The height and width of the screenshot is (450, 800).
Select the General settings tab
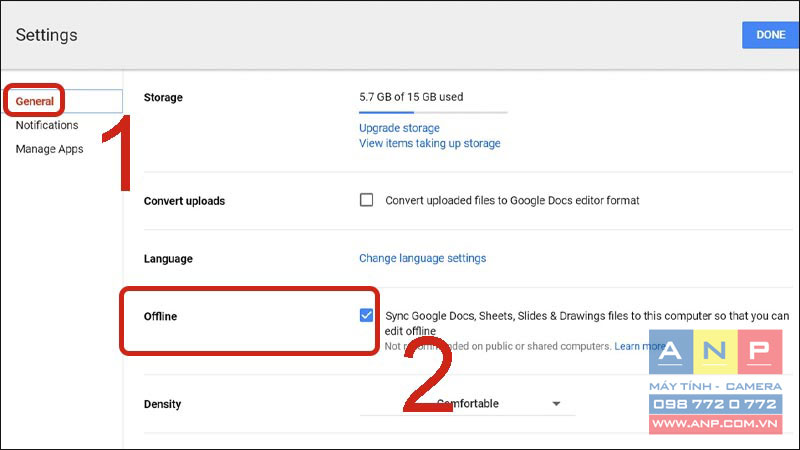click(34, 101)
